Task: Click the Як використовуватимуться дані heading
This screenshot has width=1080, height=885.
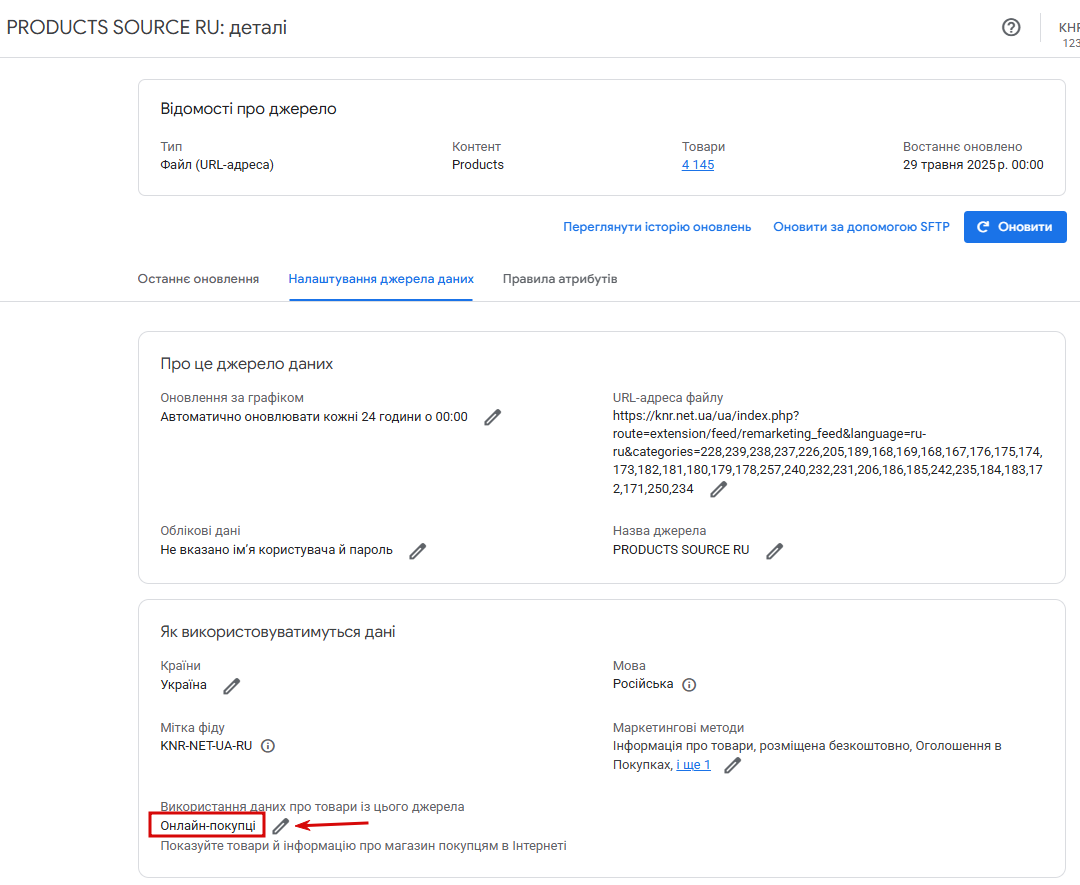Action: coord(278,632)
